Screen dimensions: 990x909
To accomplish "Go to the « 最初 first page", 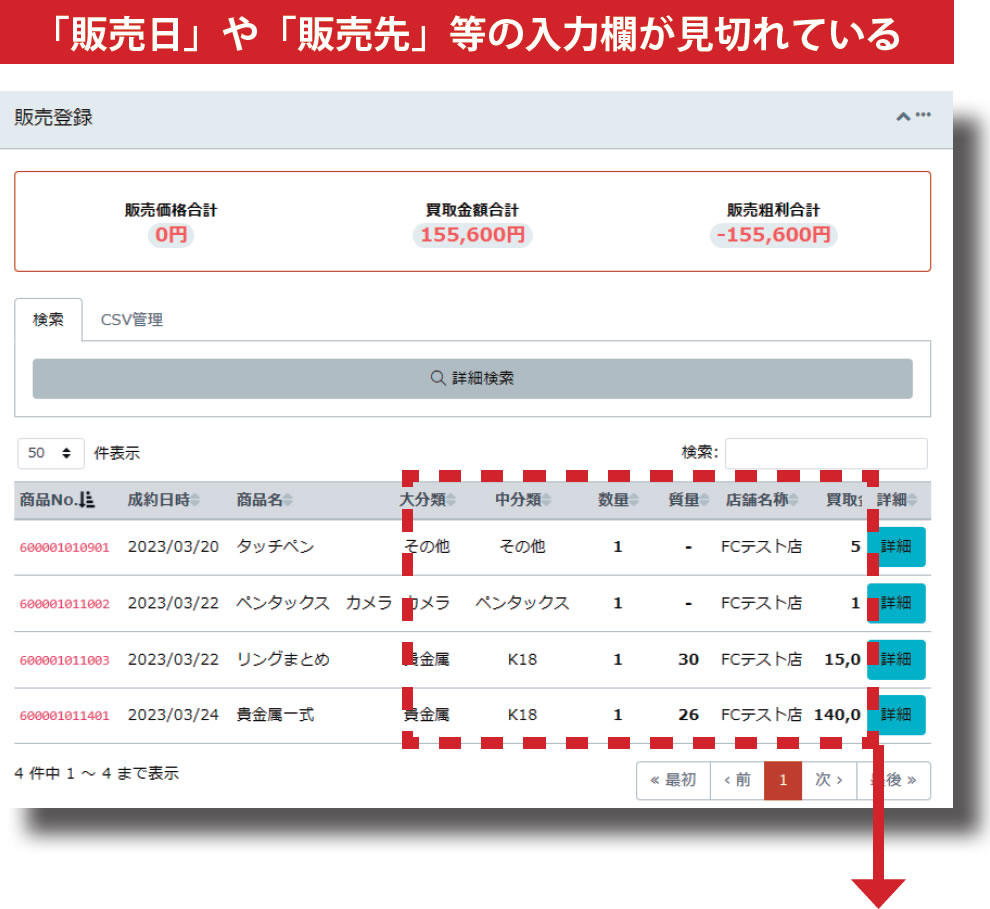I will pos(673,780).
